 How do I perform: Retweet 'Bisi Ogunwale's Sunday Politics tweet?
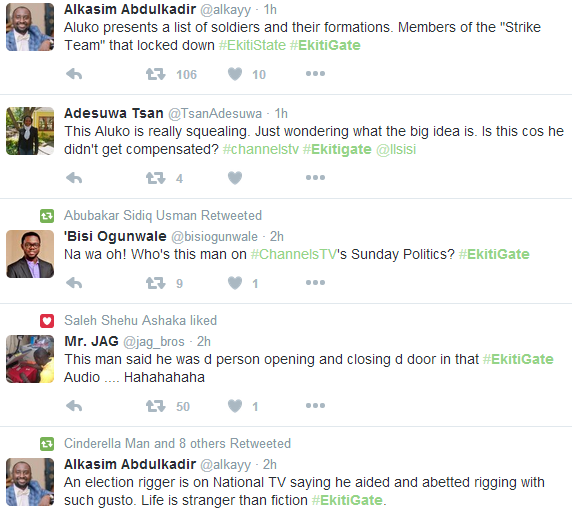(x=156, y=283)
